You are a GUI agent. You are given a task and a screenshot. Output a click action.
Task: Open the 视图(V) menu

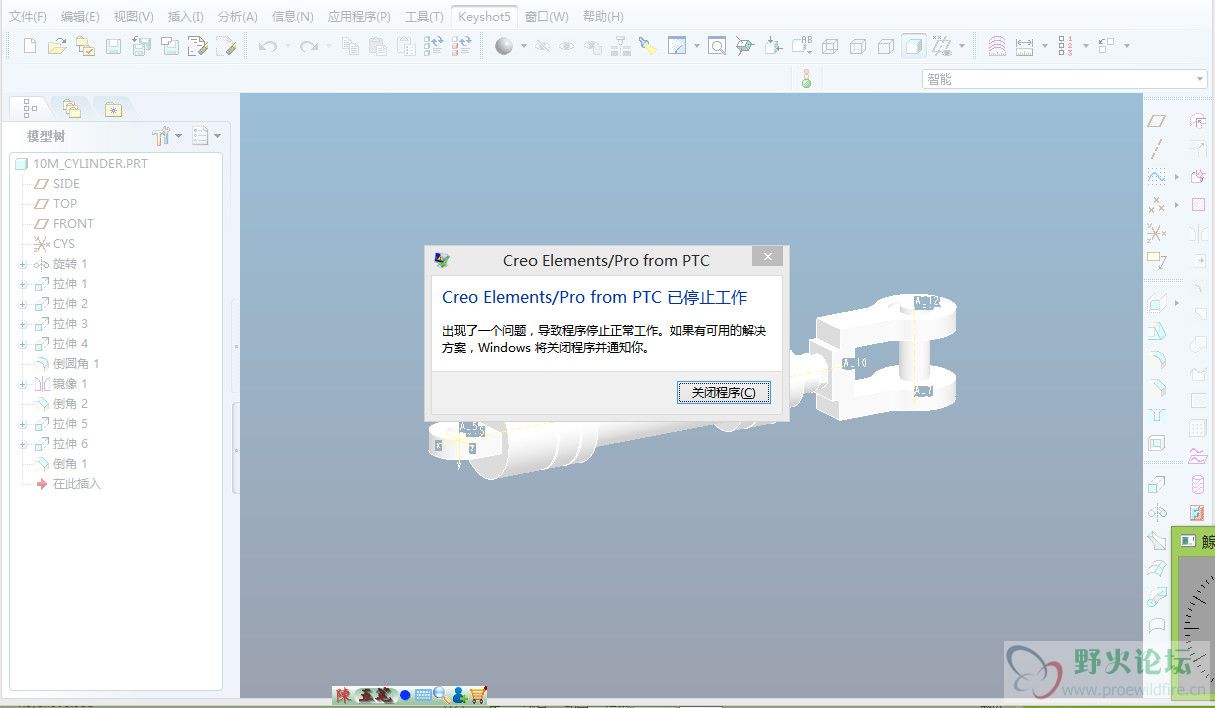coord(134,16)
